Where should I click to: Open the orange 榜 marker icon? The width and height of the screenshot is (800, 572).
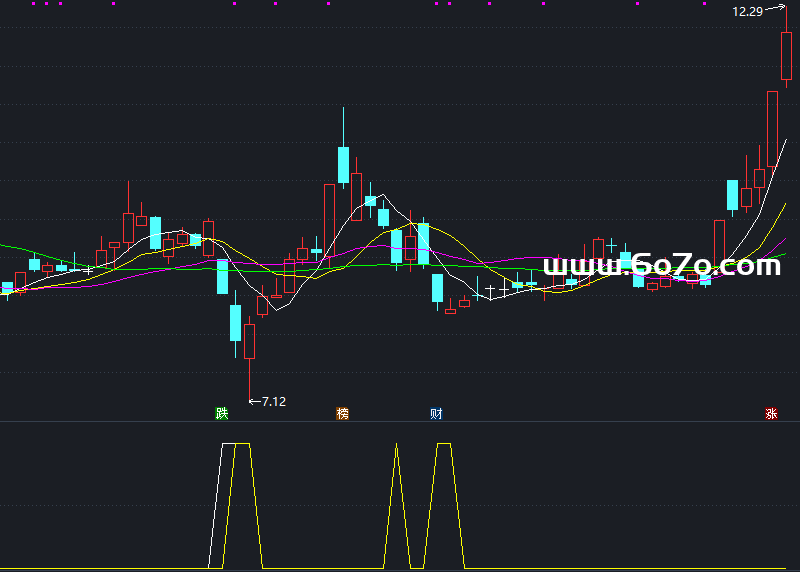[x=342, y=413]
